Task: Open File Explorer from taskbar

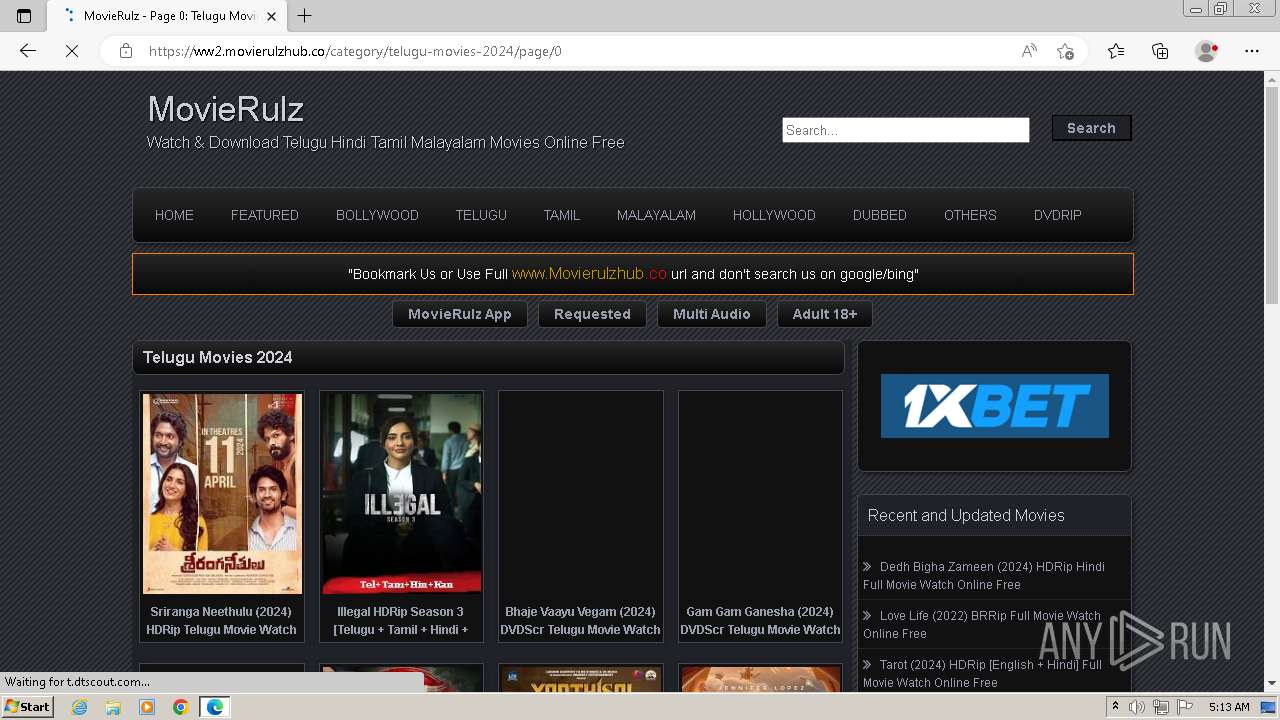Action: [113, 707]
